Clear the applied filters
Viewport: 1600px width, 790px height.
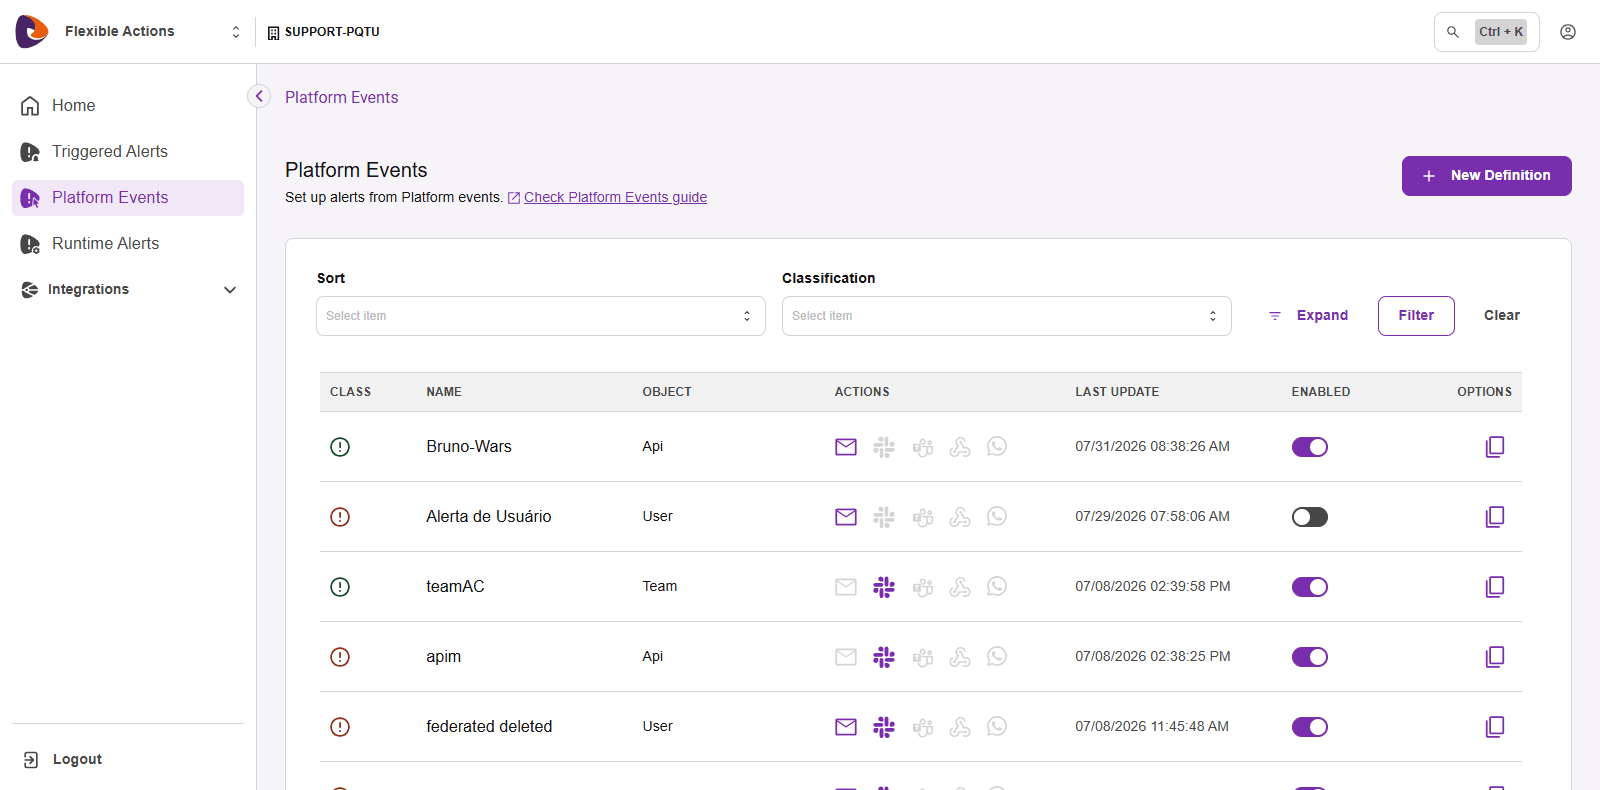pos(1501,316)
